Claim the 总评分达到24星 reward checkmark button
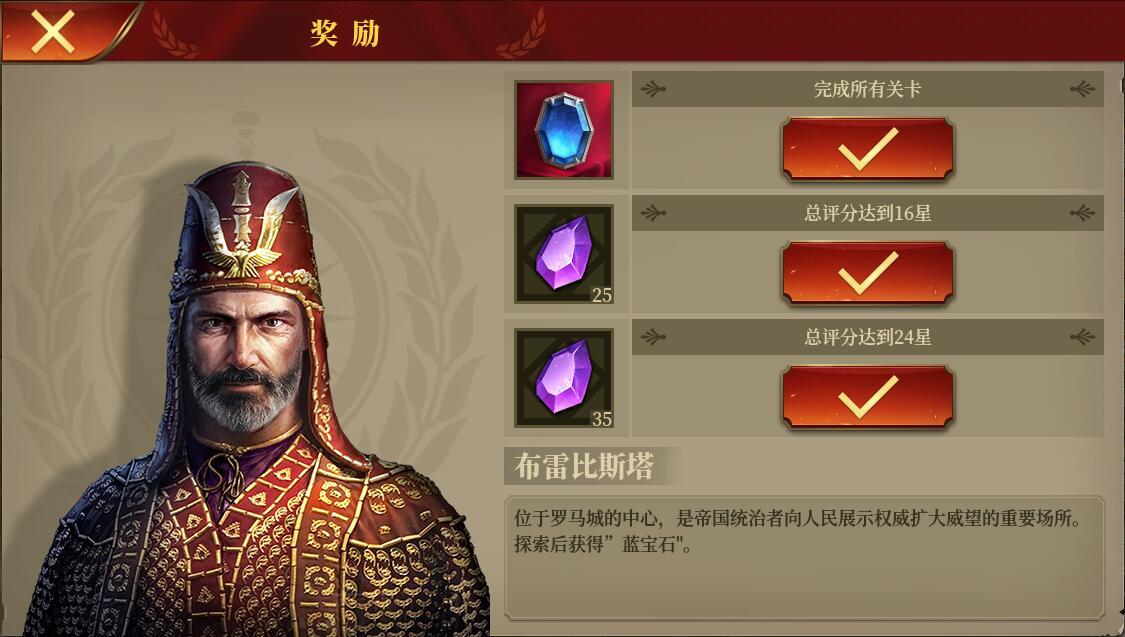1125x637 pixels. point(867,397)
